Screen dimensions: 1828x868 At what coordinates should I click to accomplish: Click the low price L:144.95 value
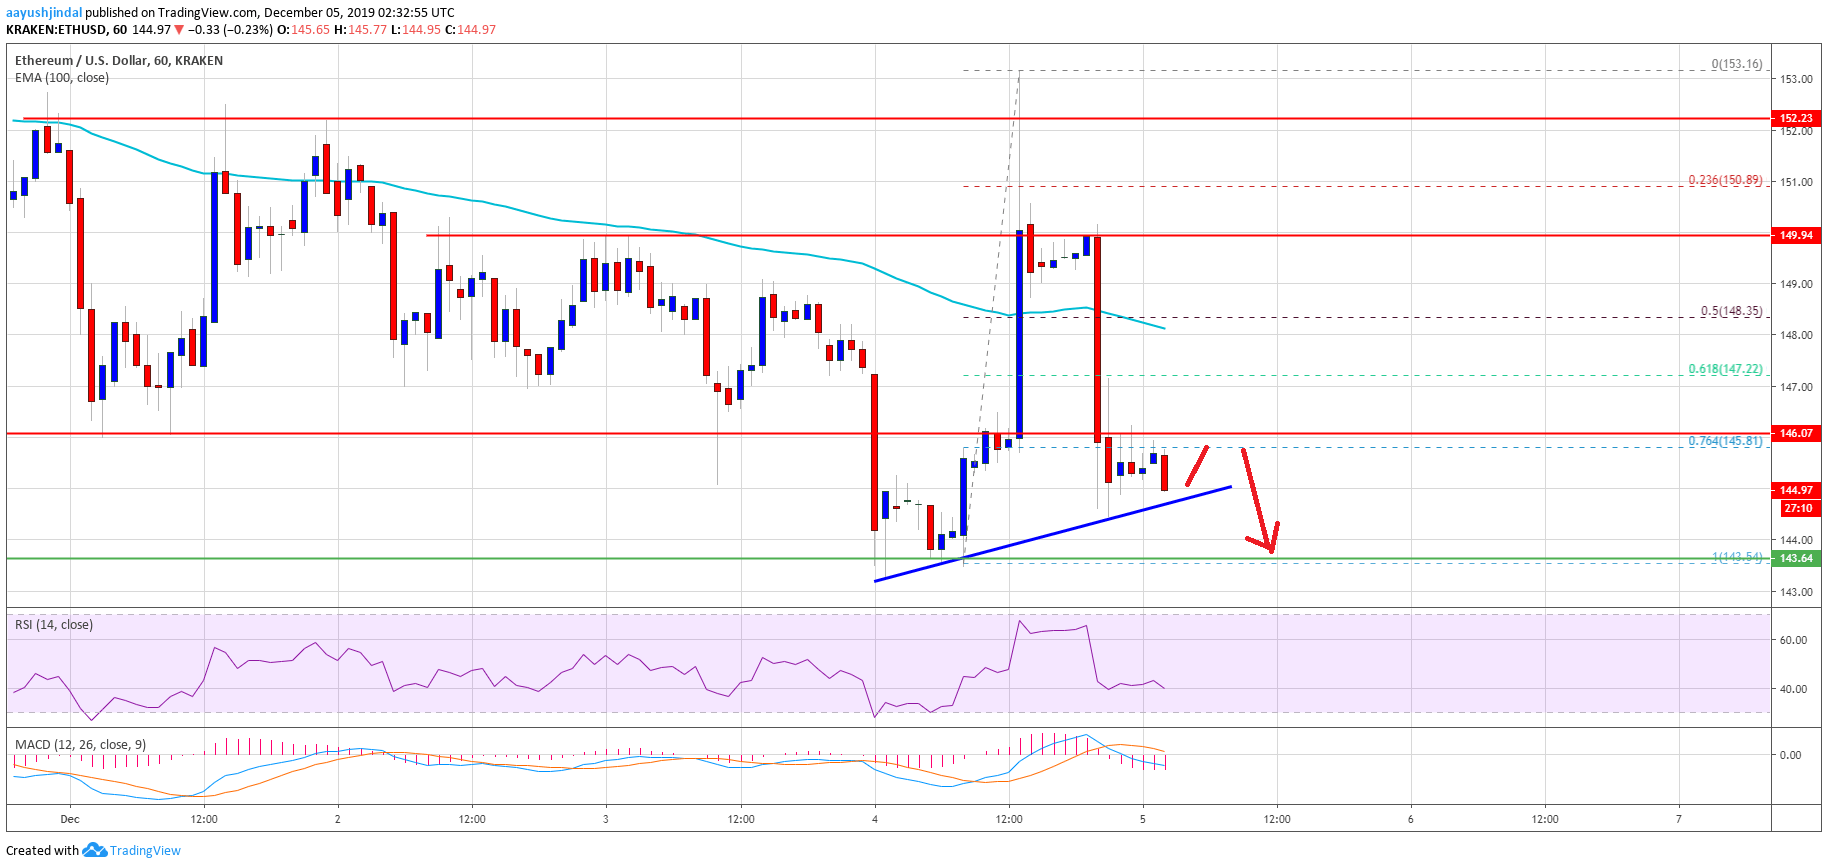tap(415, 30)
